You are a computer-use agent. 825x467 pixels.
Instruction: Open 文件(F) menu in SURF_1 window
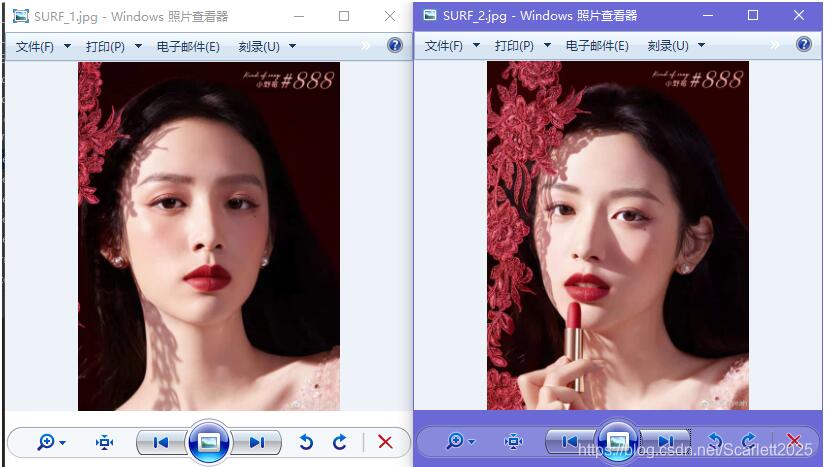coord(36,47)
